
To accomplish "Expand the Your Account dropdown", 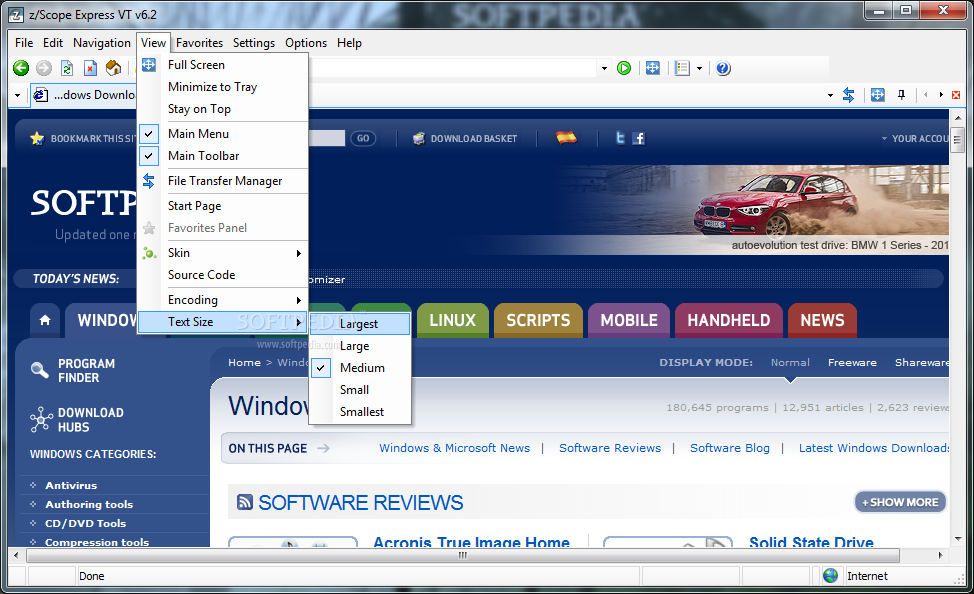I will [916, 139].
